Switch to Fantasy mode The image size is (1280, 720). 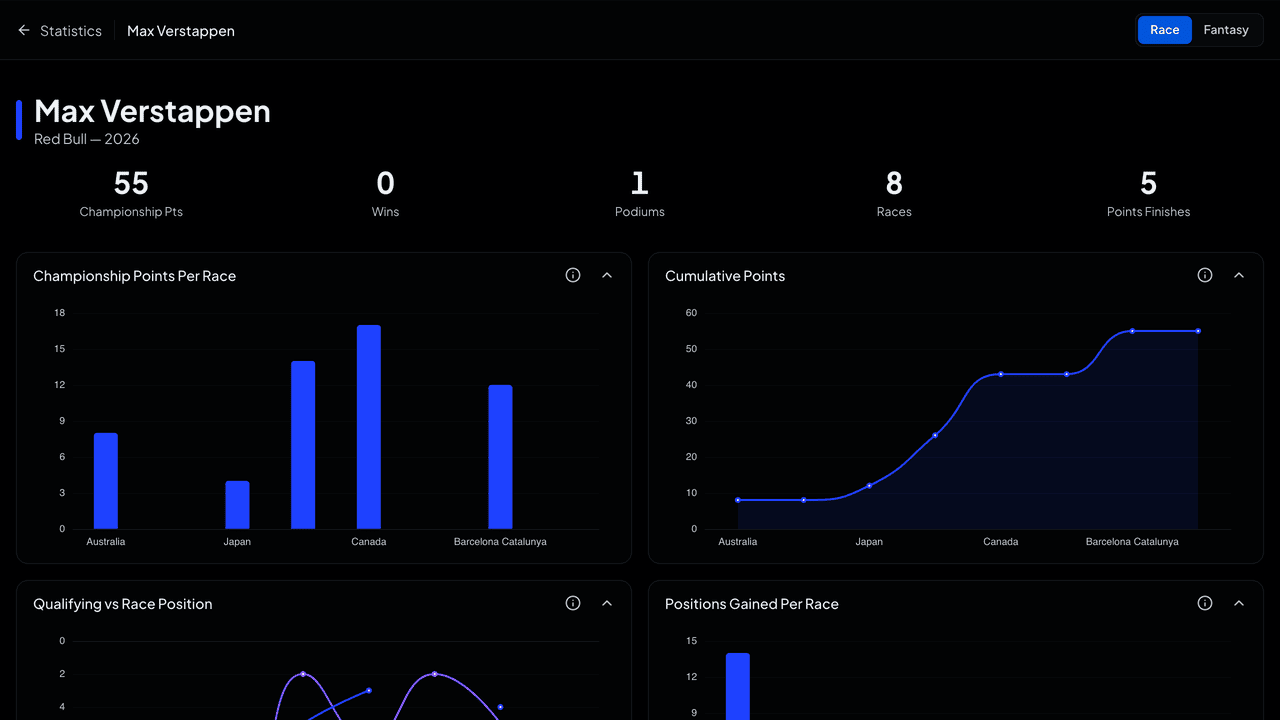point(1226,30)
